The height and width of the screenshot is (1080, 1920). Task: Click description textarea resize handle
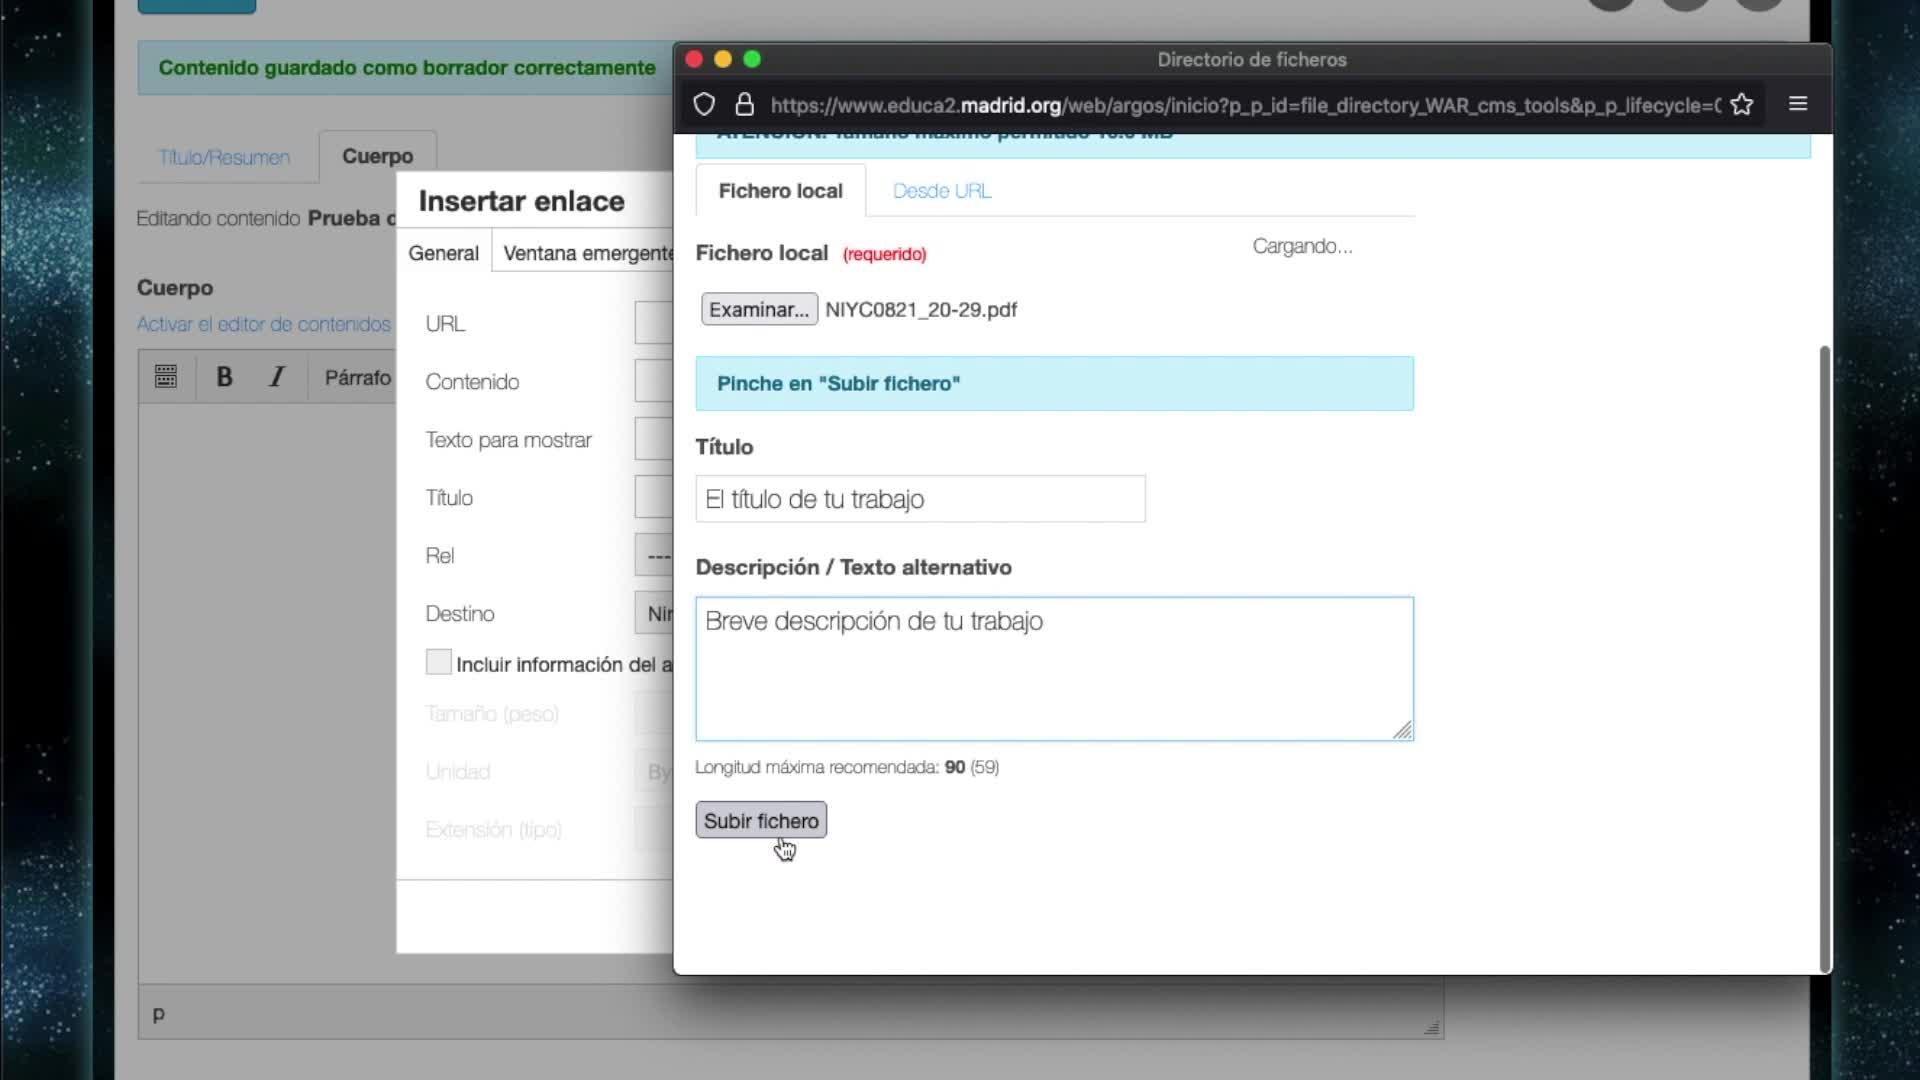1402,730
